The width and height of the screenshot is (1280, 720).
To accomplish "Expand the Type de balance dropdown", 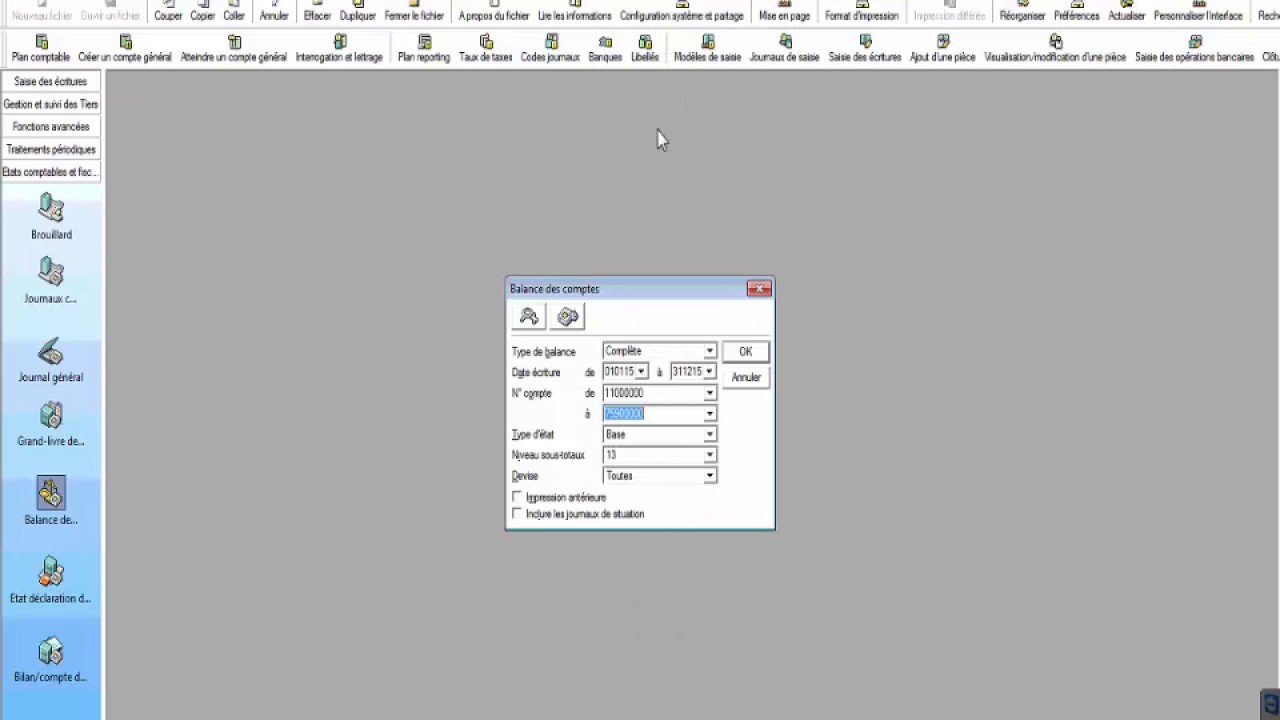I will pyautogui.click(x=709, y=351).
